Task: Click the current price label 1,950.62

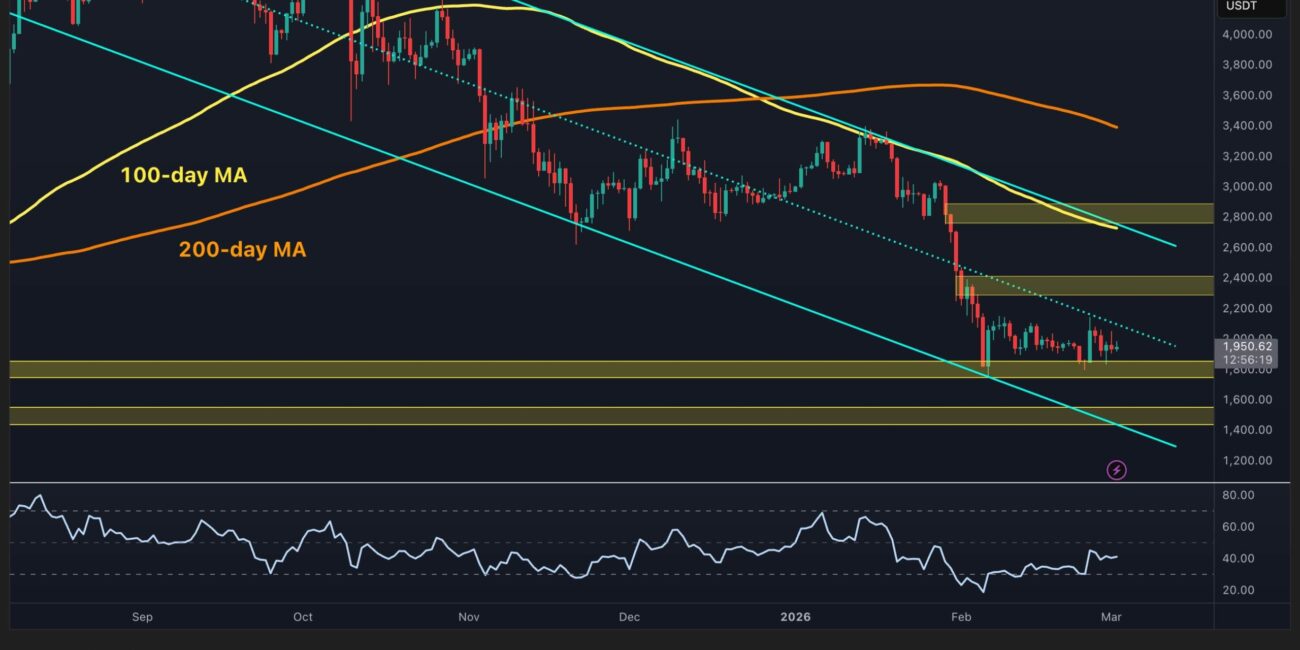Action: point(1245,346)
